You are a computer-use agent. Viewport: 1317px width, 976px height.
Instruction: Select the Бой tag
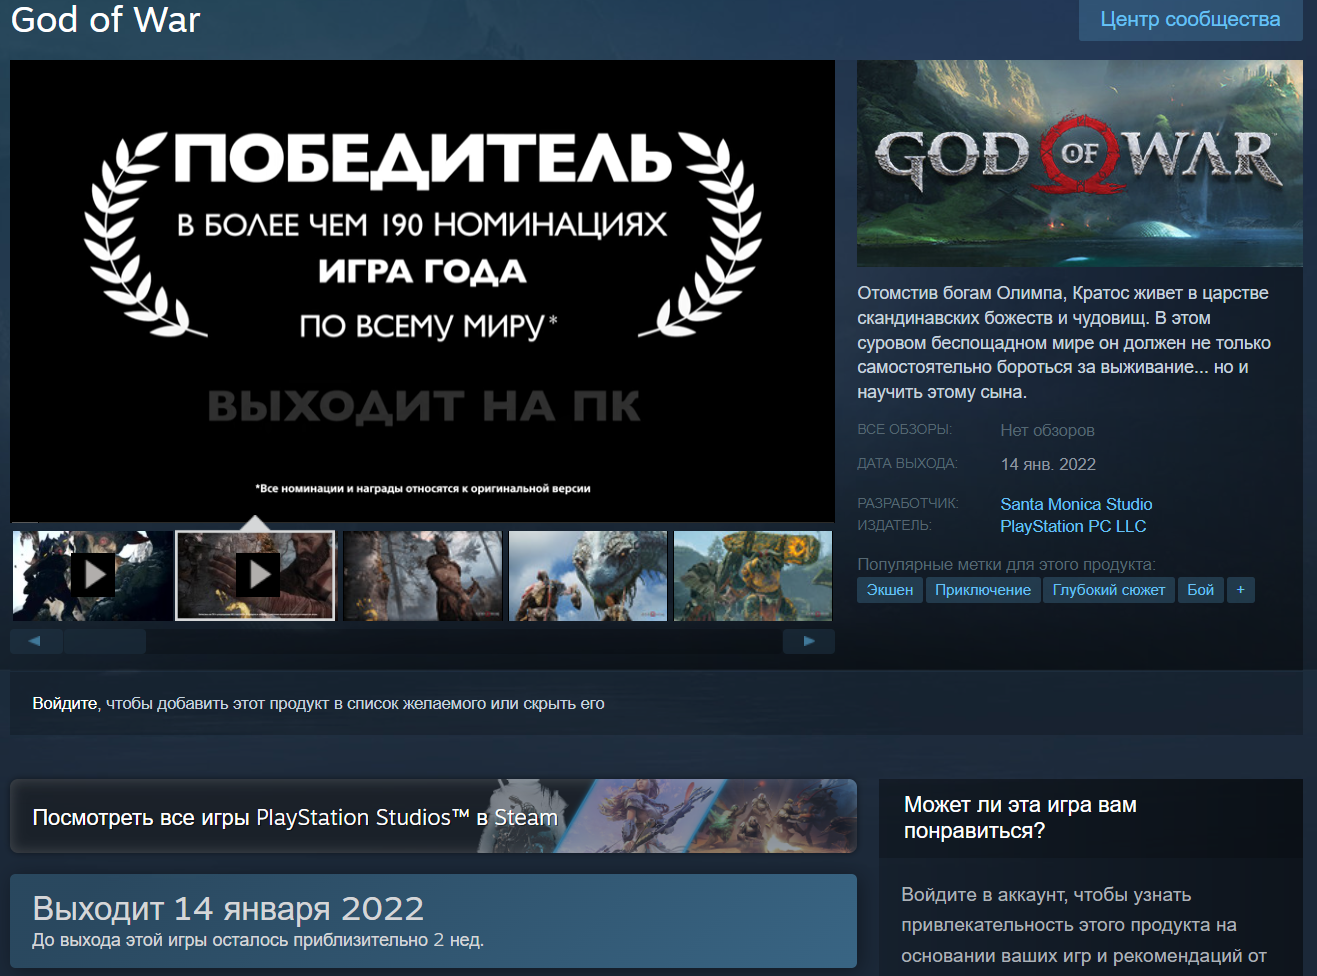1200,590
